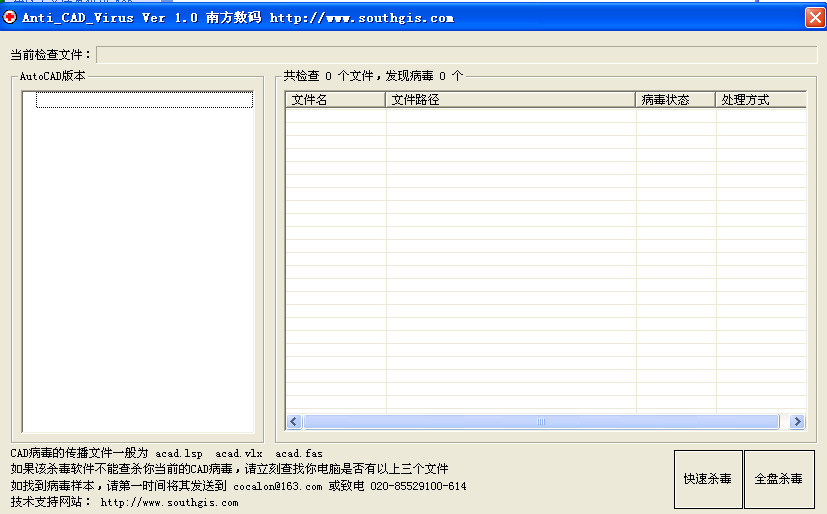
Task: Click the horizontal scrollbar thumb in results
Action: click(x=540, y=422)
